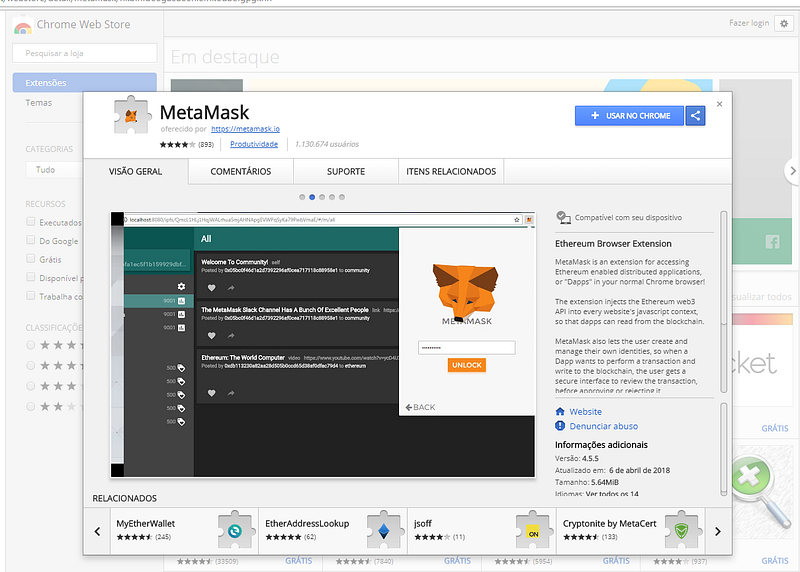This screenshot has height=572, width=800.
Task: Select the third screenshot dot
Action: click(x=322, y=197)
